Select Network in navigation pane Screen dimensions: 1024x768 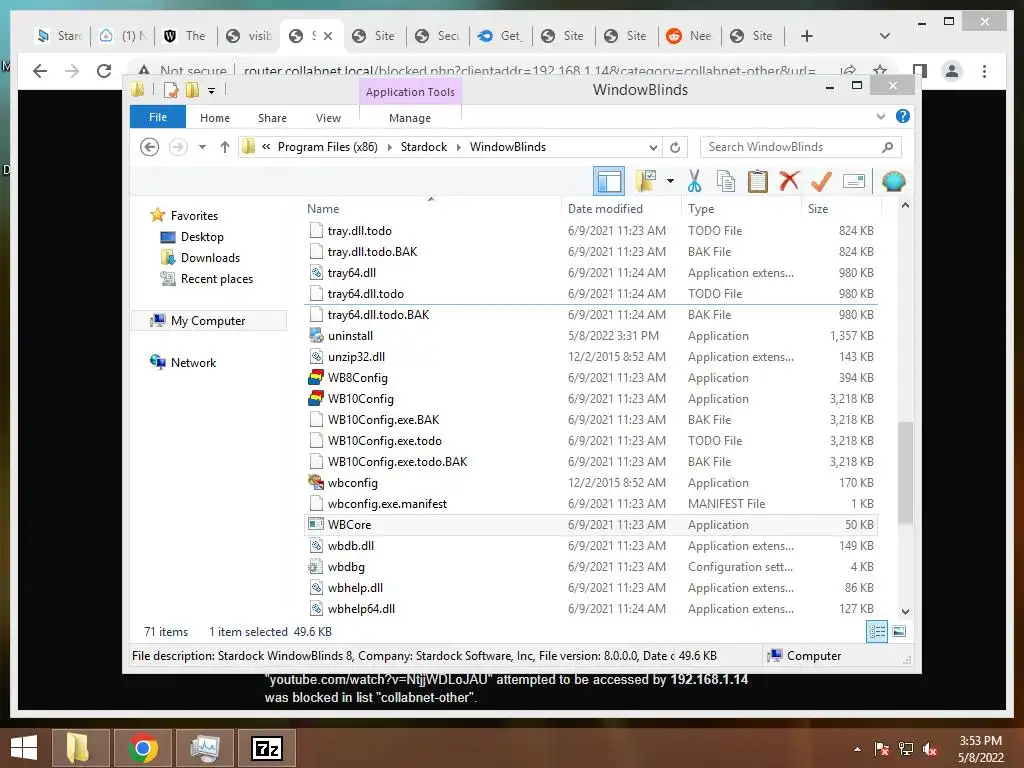[193, 362]
